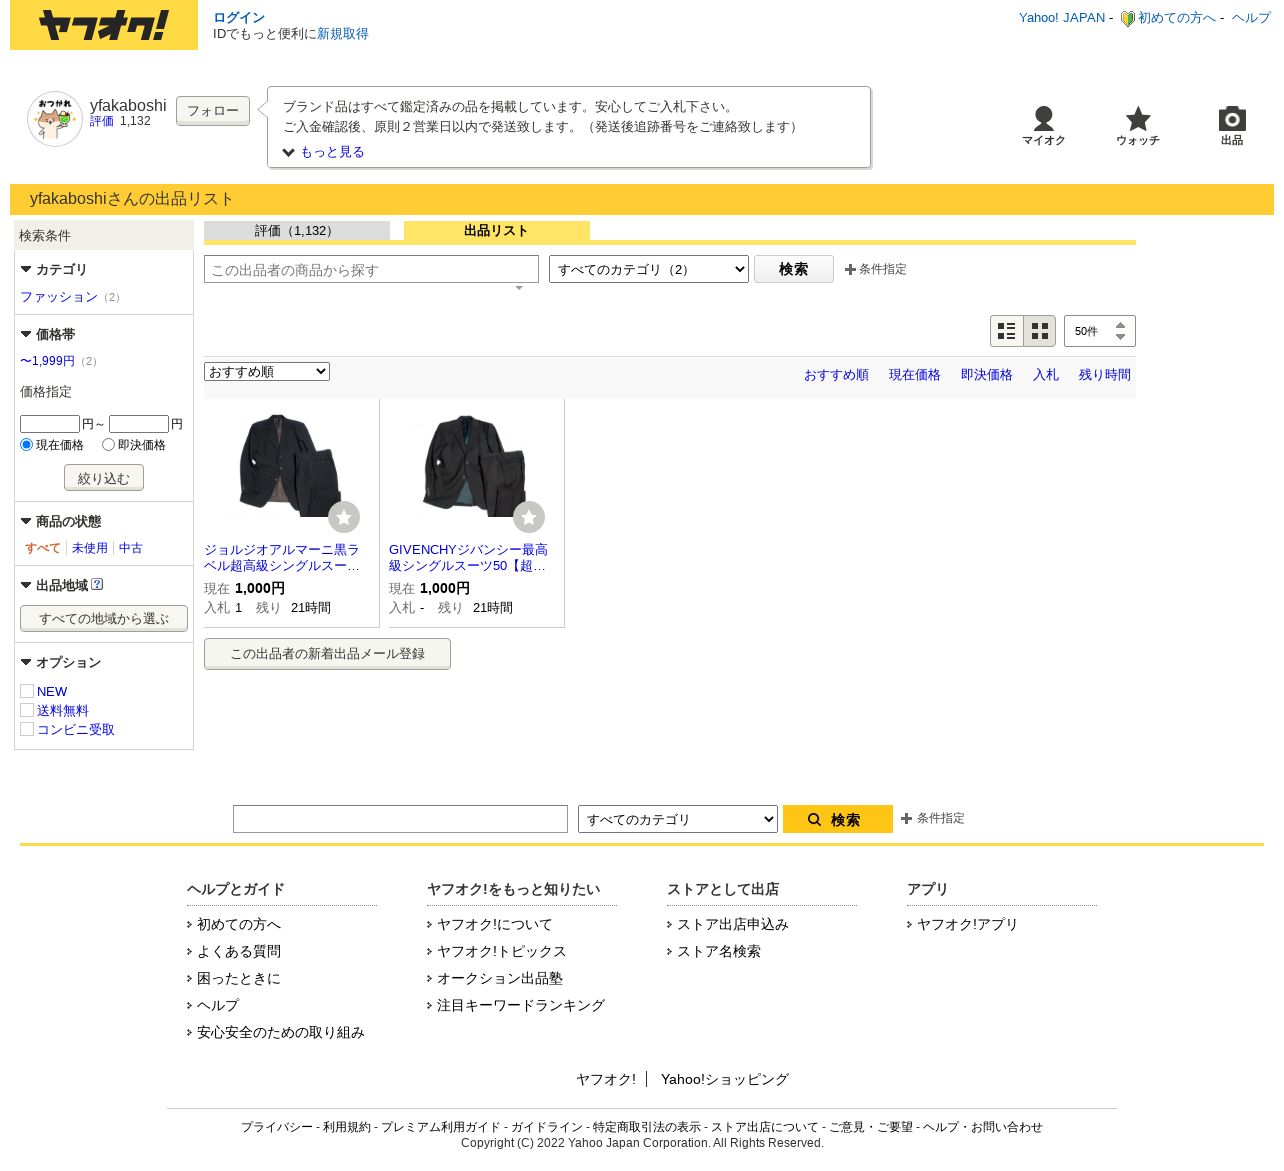This screenshot has height=1171, width=1284.
Task: Click the Yahoo! JAPAN header link
Action: click(x=1062, y=18)
